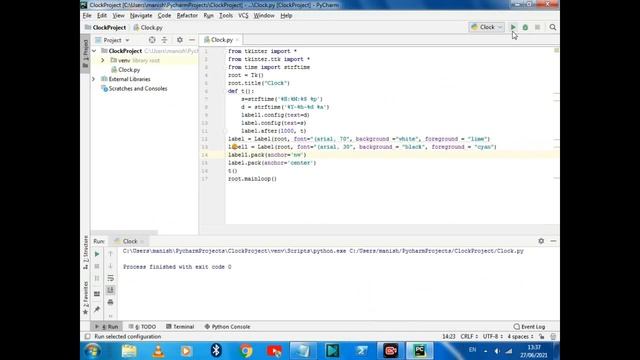The height and width of the screenshot is (360, 640).
Task: Open the Window menu
Action: 264,16
